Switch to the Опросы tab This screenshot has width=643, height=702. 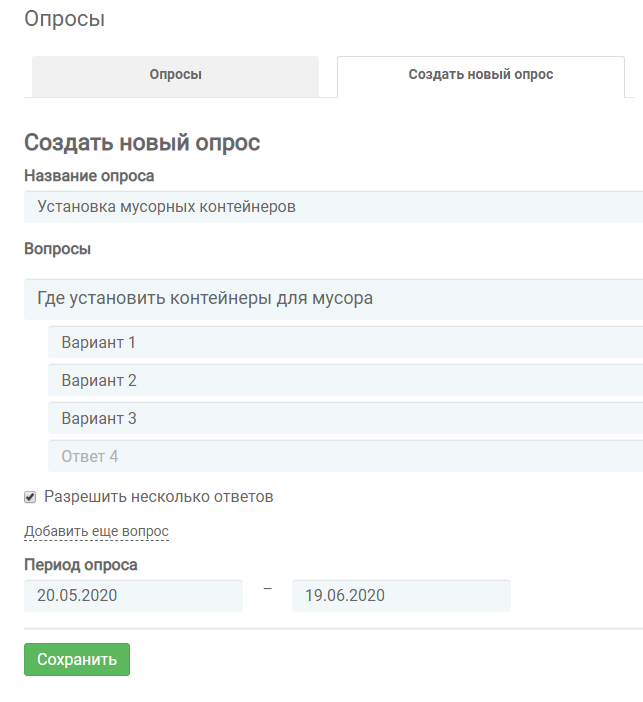175,77
